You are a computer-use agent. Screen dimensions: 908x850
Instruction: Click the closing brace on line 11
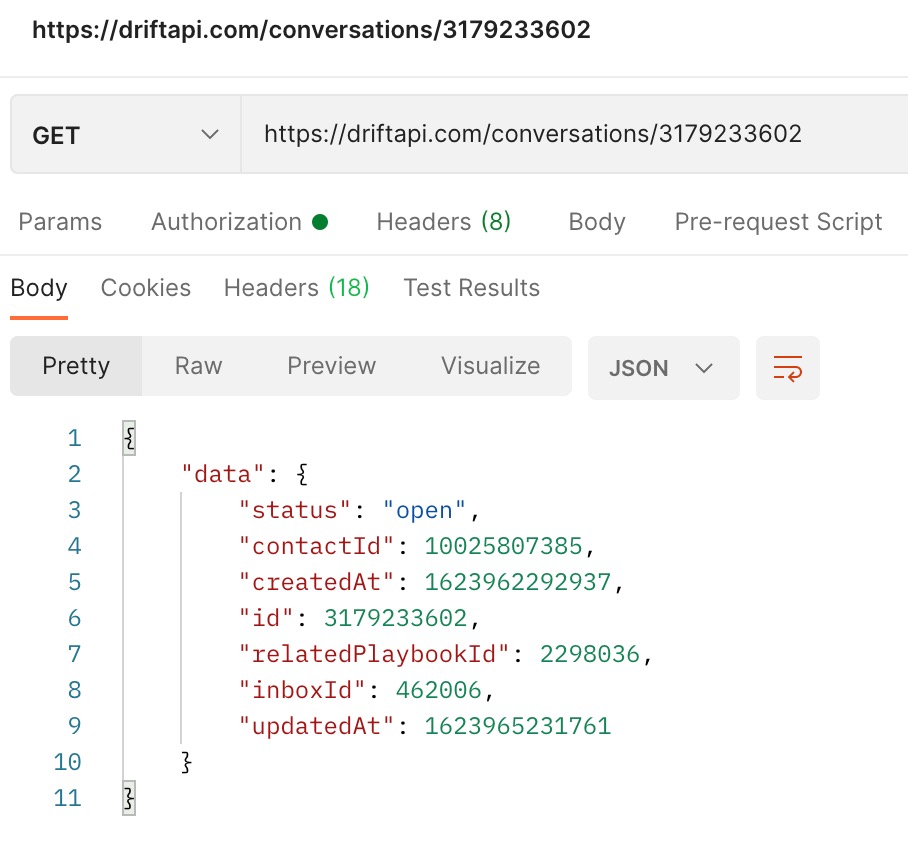pos(129,798)
